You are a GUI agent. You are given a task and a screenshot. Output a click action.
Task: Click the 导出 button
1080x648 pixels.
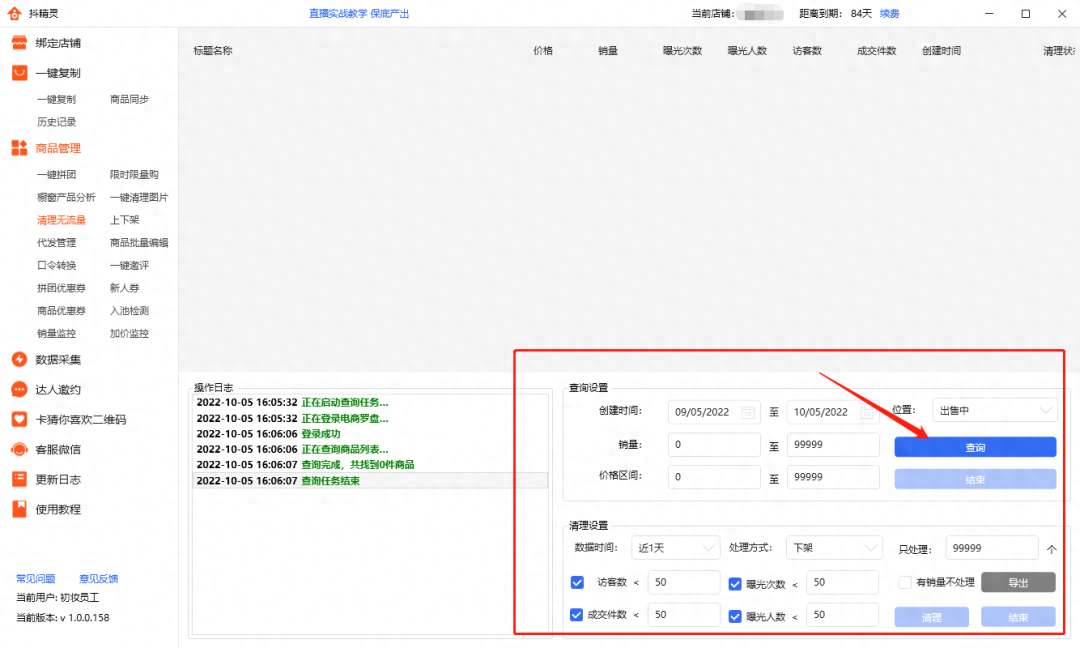click(1018, 583)
